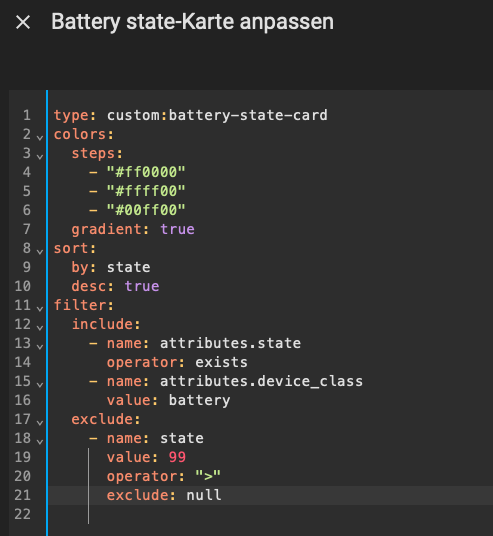Place cursor on custom:battery-state-card text
This screenshot has height=536, width=493.
217,115
